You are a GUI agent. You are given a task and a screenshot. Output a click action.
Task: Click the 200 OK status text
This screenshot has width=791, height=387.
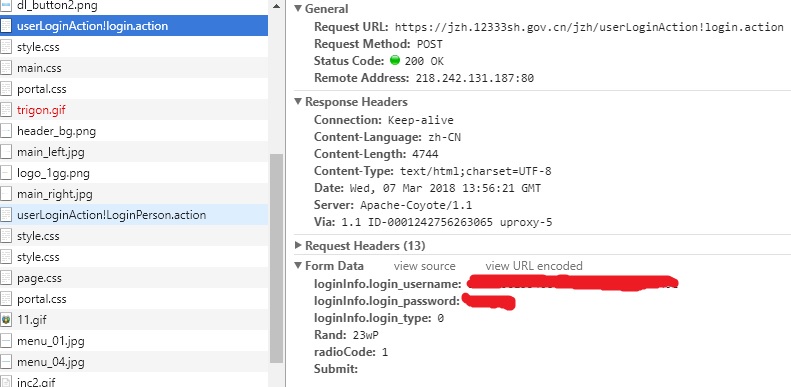point(424,61)
